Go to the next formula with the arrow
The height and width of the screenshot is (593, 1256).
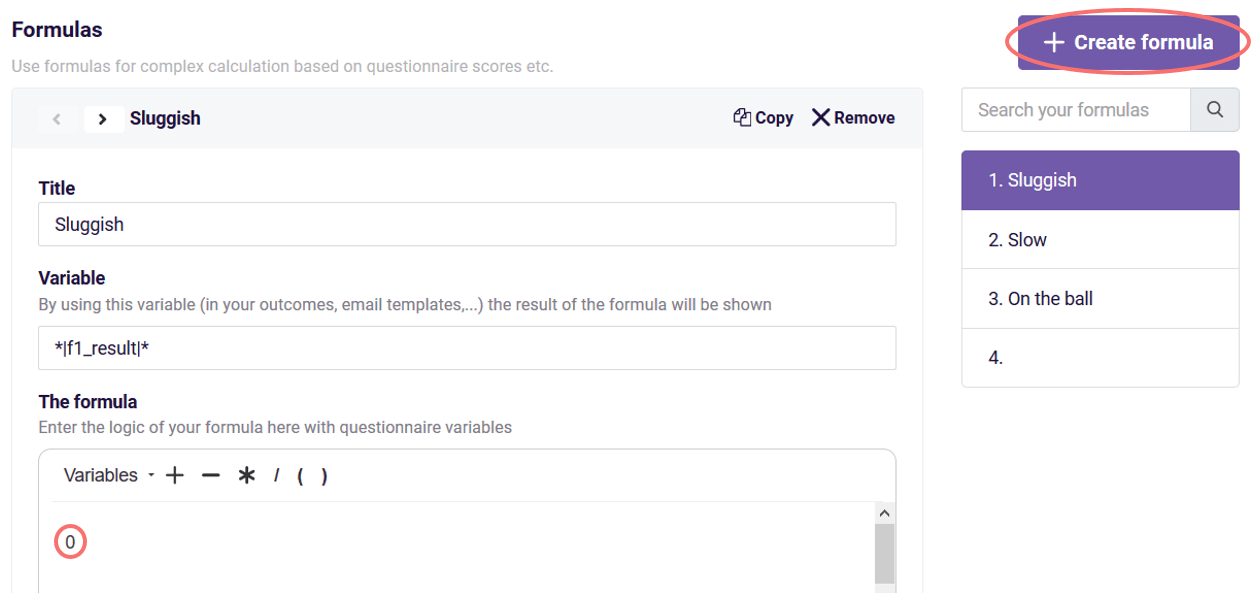click(103, 118)
